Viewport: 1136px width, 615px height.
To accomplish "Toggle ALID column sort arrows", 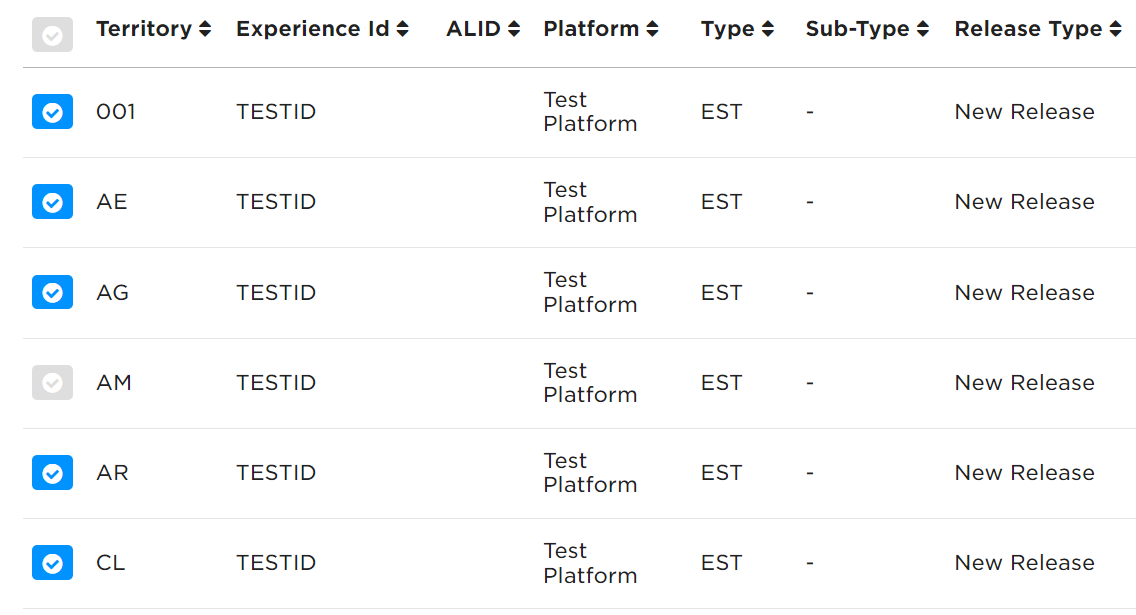I will 514,29.
